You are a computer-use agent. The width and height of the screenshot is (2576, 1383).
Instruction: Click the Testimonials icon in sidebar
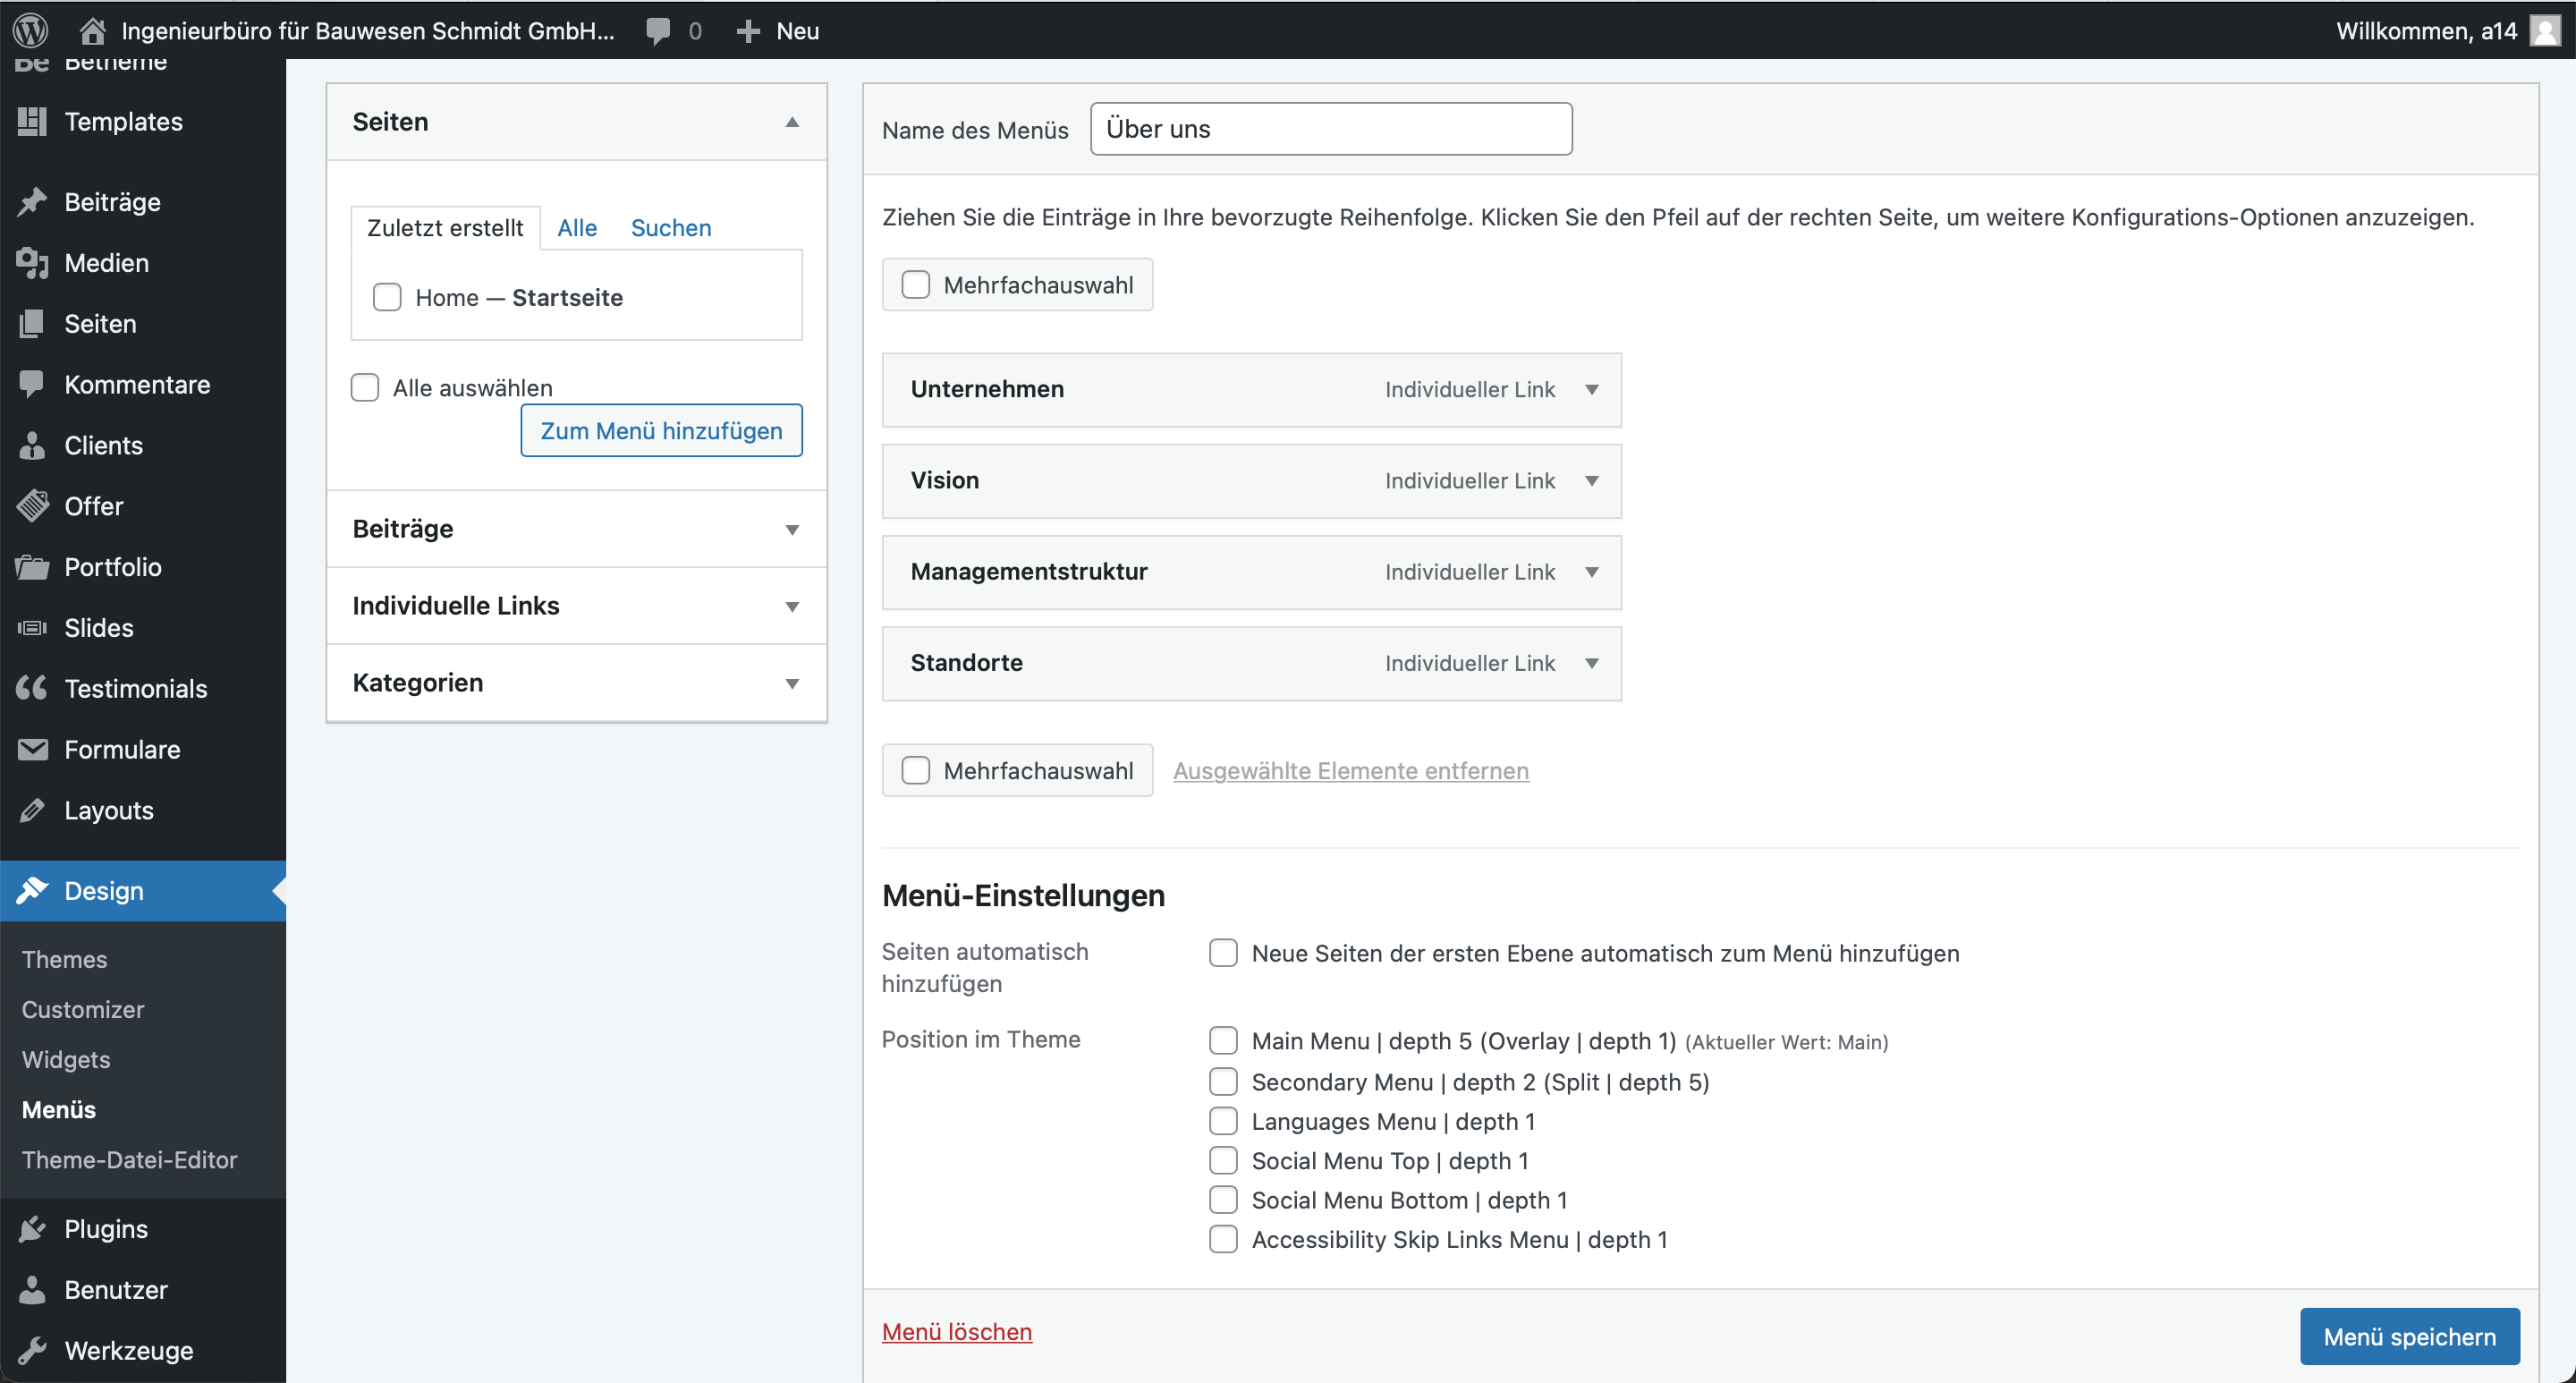point(32,688)
